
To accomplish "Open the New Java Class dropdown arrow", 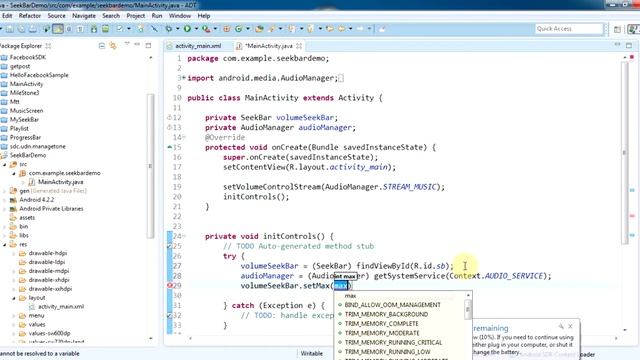I will coord(247,29).
